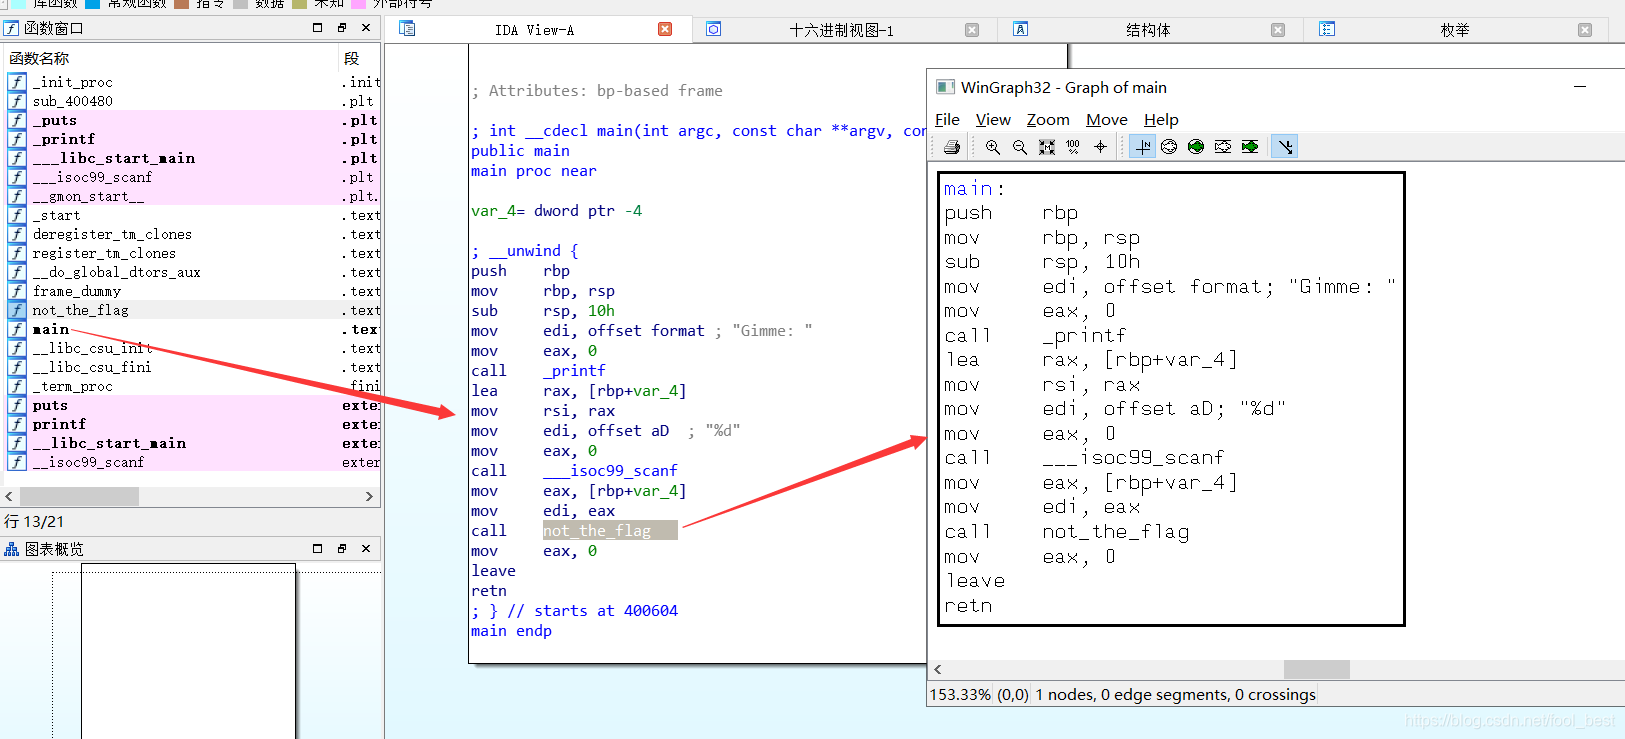Click the Zoom In magnifier in WinGraph32
The image size is (1625, 739).
(x=992, y=147)
